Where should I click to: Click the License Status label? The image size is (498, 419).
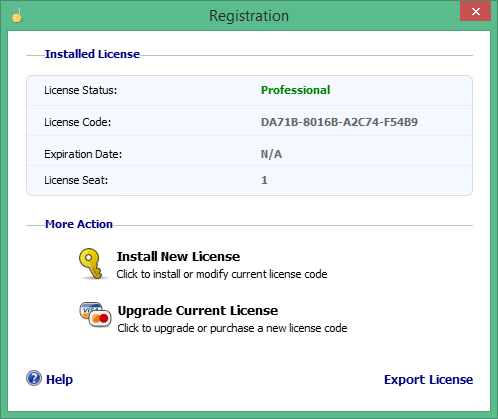pos(81,90)
